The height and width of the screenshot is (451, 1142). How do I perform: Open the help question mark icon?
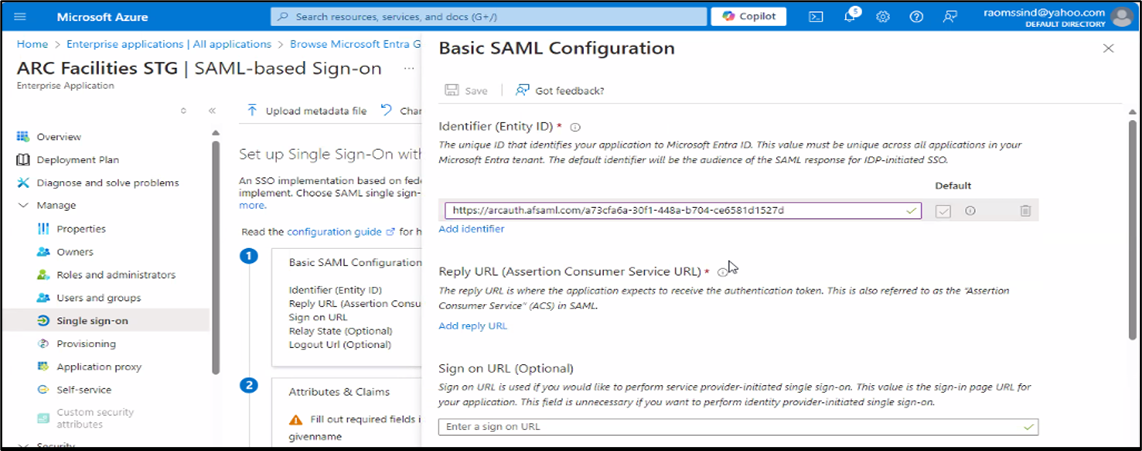pyautogui.click(x=916, y=16)
